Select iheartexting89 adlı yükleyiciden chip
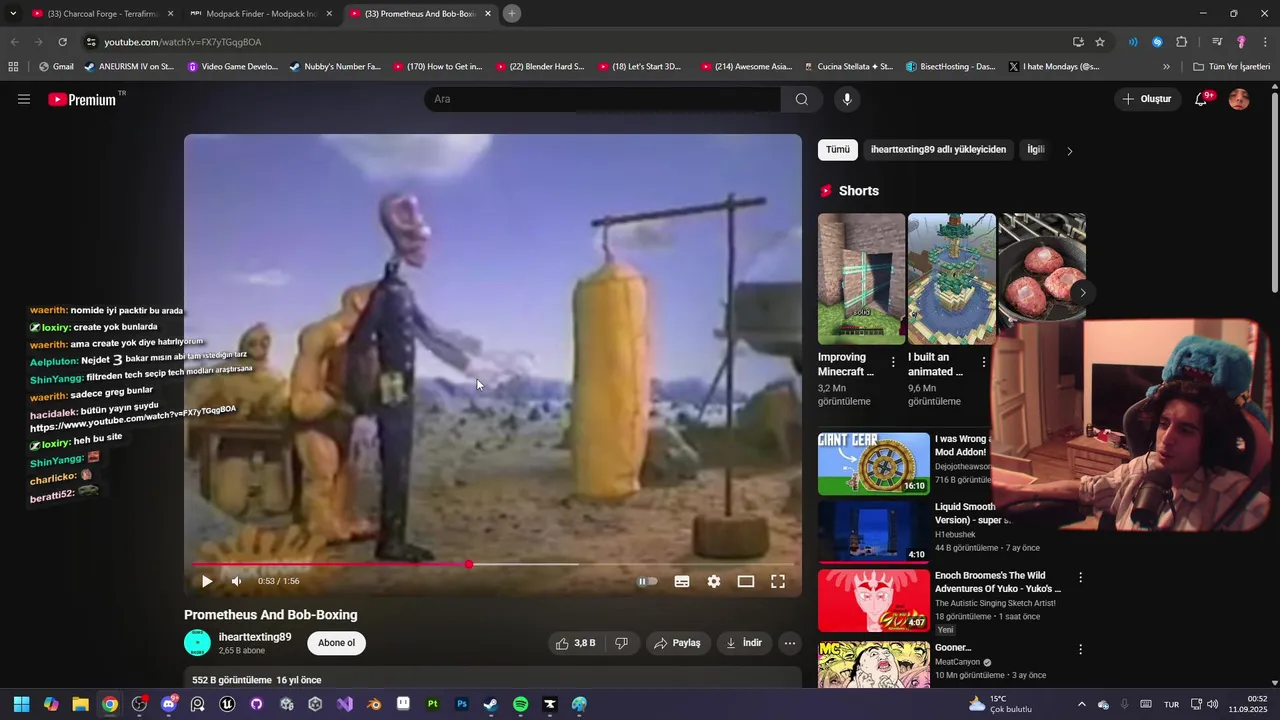This screenshot has height=720, width=1280. click(938, 150)
